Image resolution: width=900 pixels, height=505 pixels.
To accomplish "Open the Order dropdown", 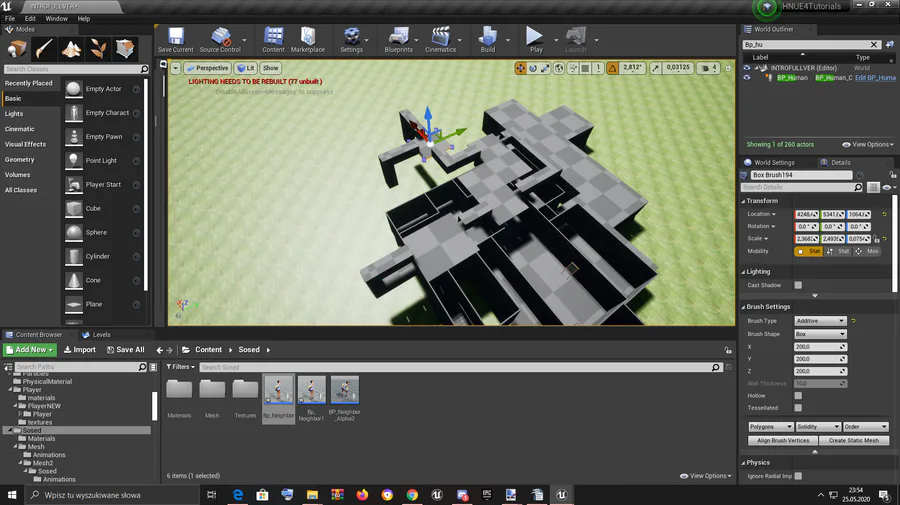I will 866,426.
